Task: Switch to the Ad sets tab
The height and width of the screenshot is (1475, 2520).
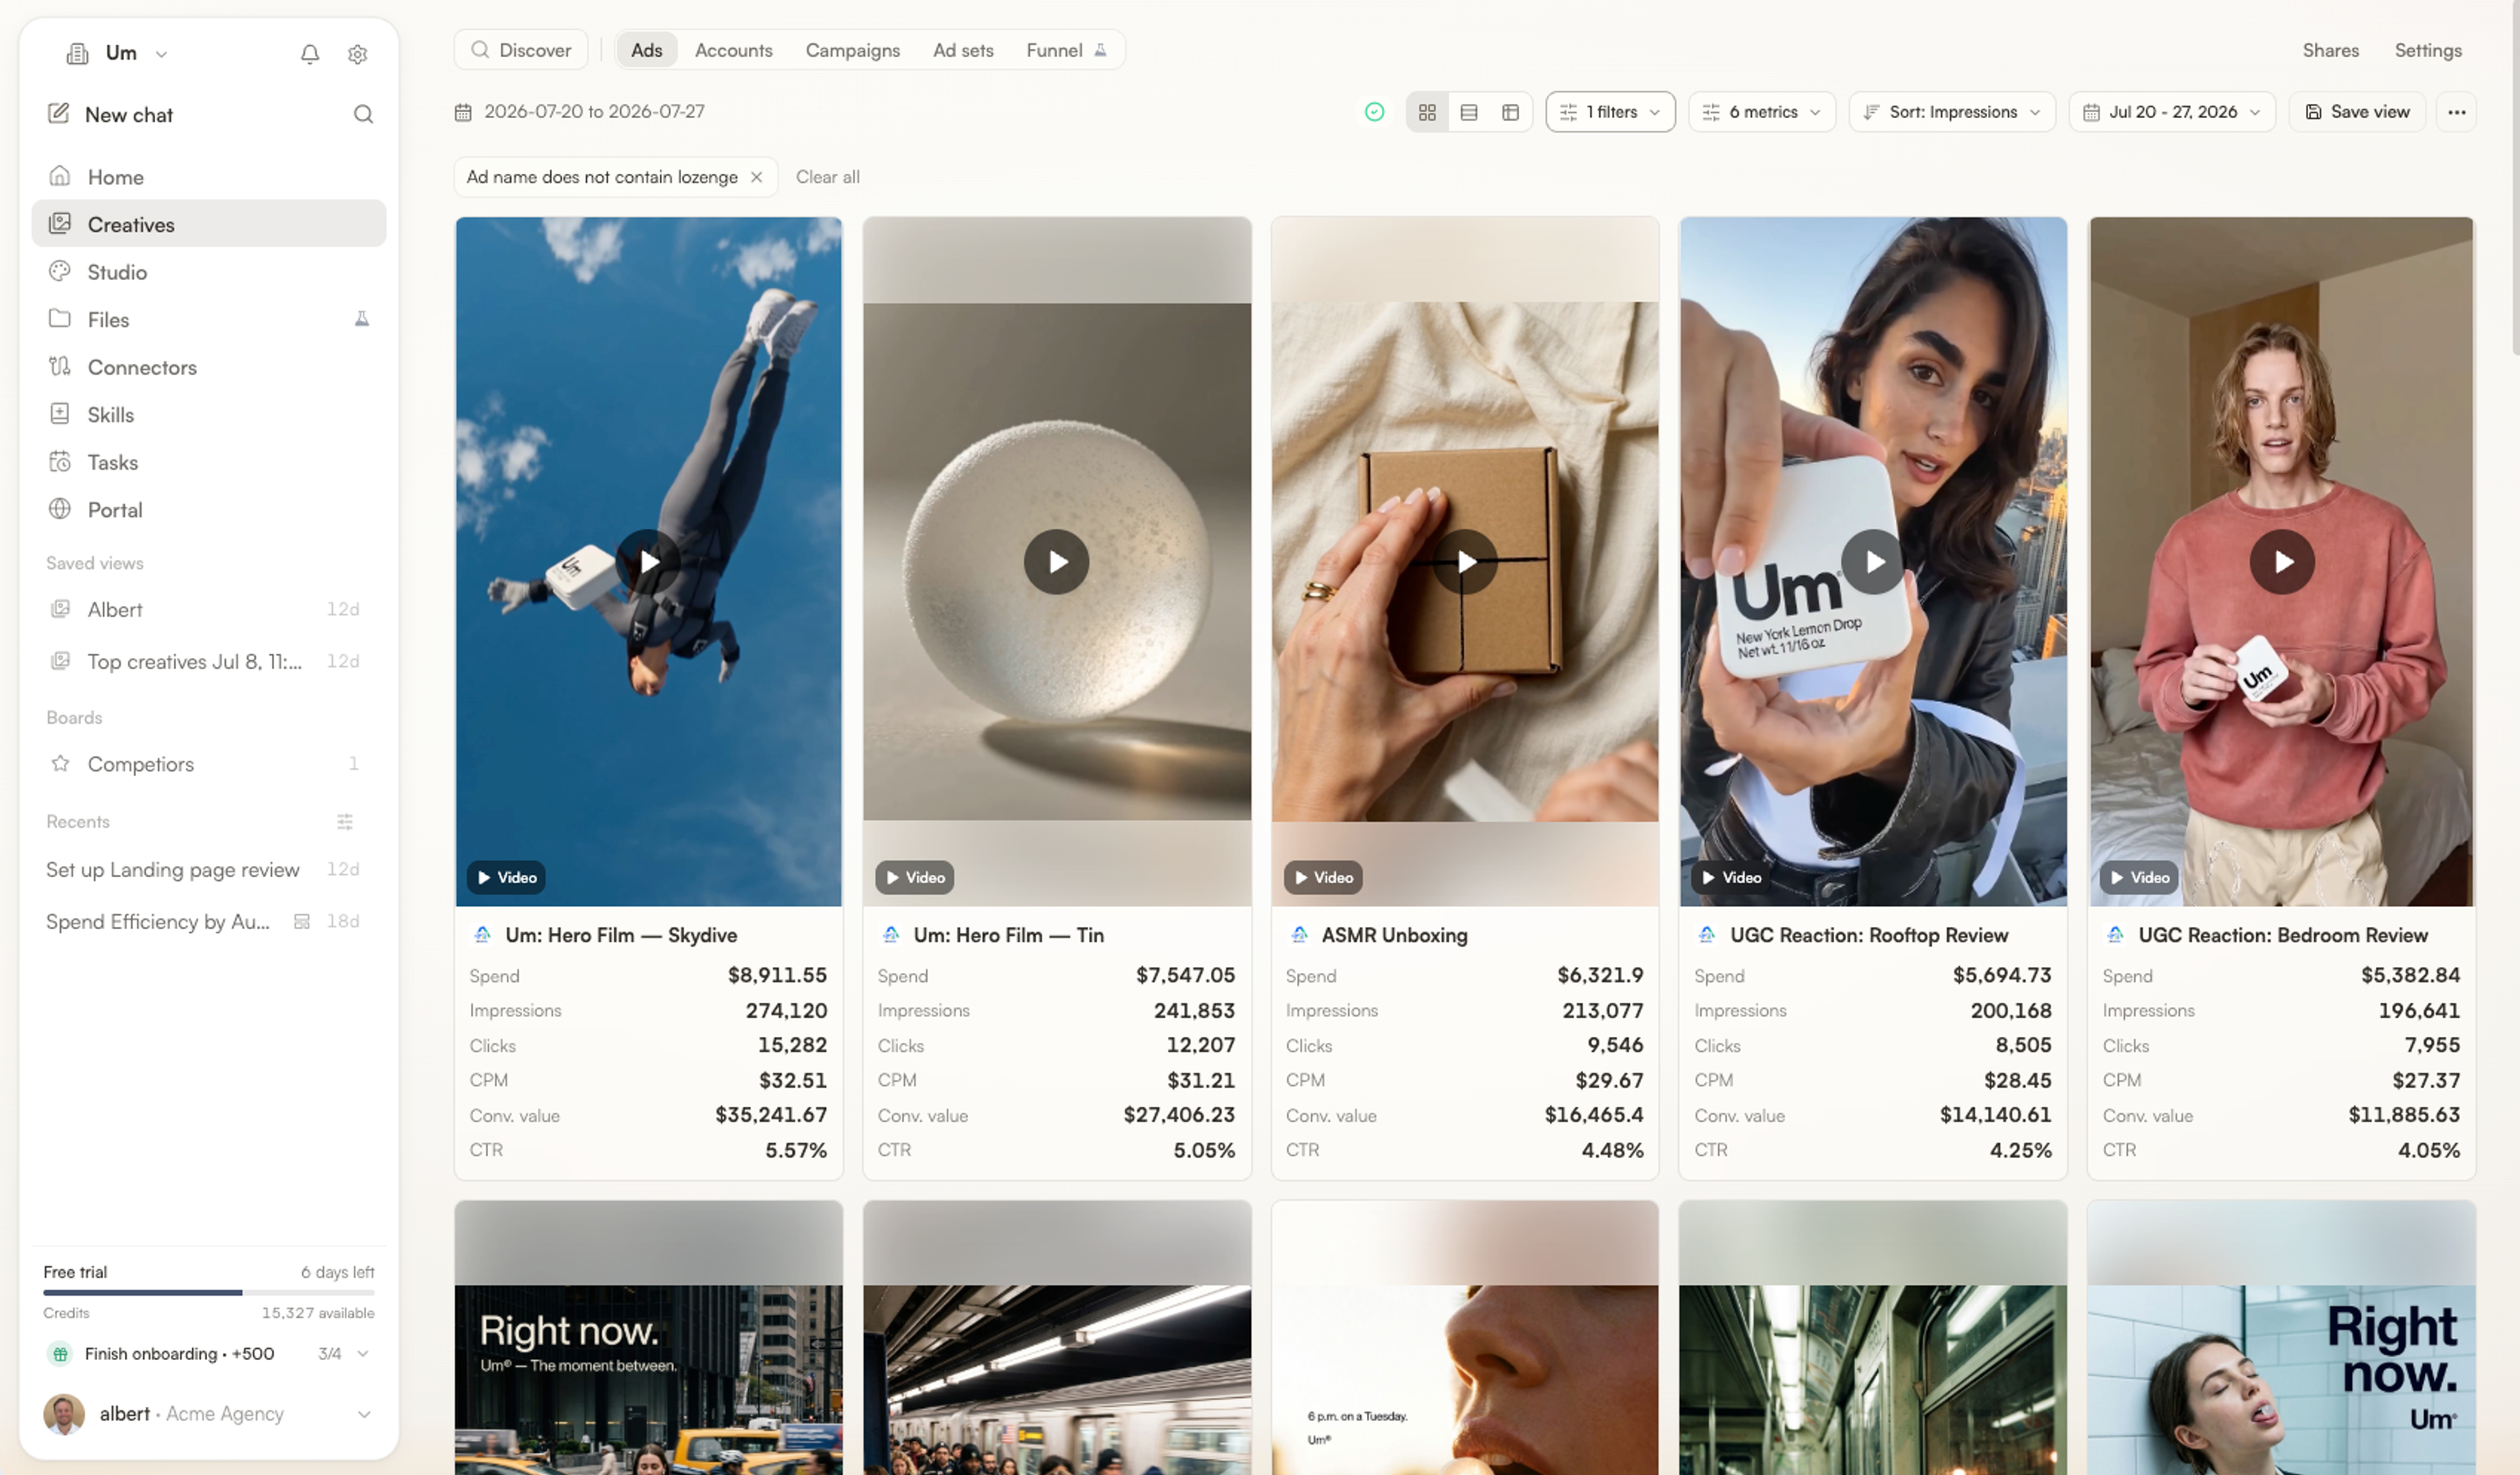Action: click(x=963, y=50)
